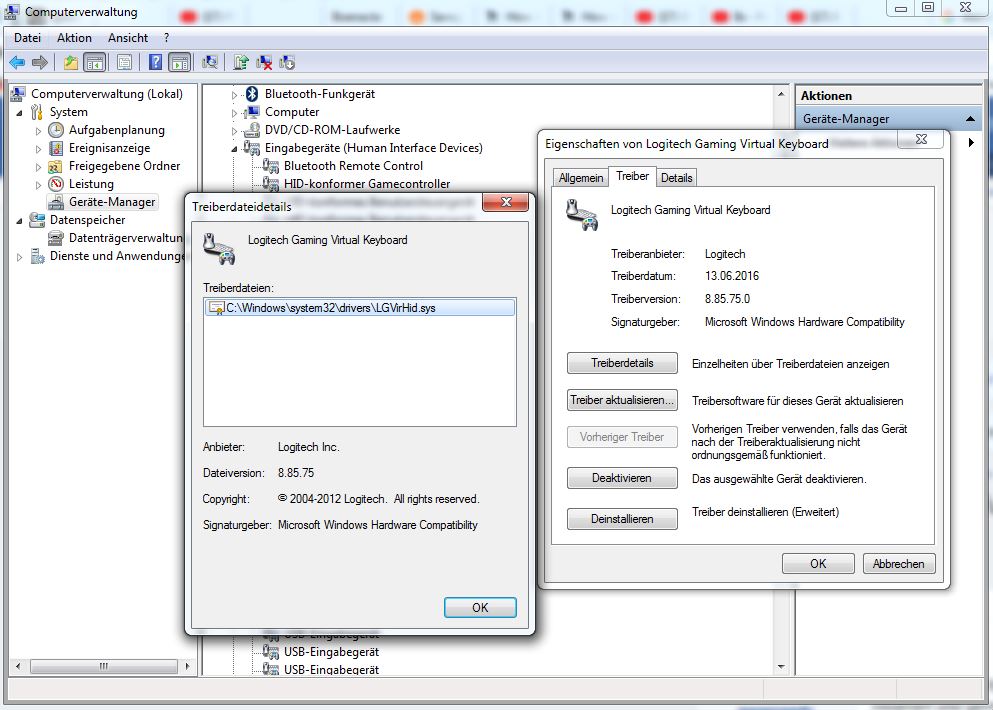Viewport: 993px width, 710px height.
Task: Click the Dienste und Anwendungen icon
Action: (37, 256)
